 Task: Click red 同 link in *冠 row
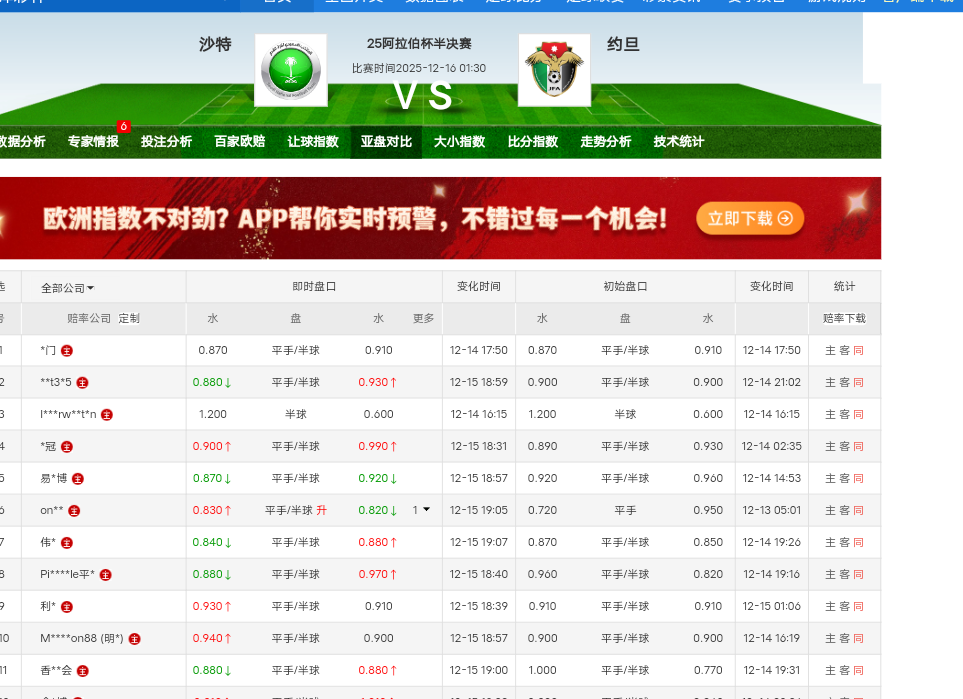tap(858, 447)
